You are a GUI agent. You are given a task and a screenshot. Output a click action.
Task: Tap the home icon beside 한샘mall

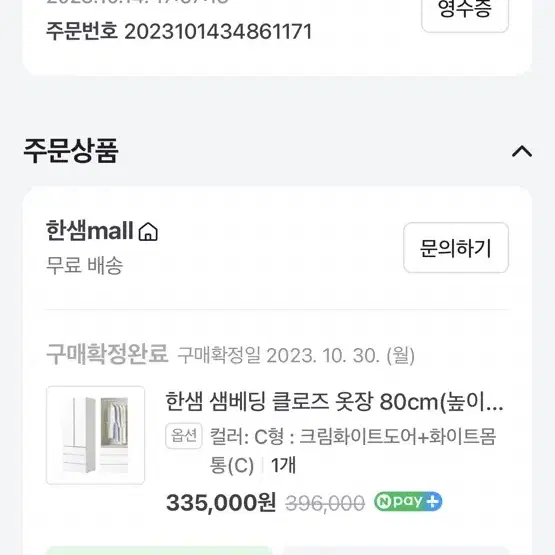point(148,232)
